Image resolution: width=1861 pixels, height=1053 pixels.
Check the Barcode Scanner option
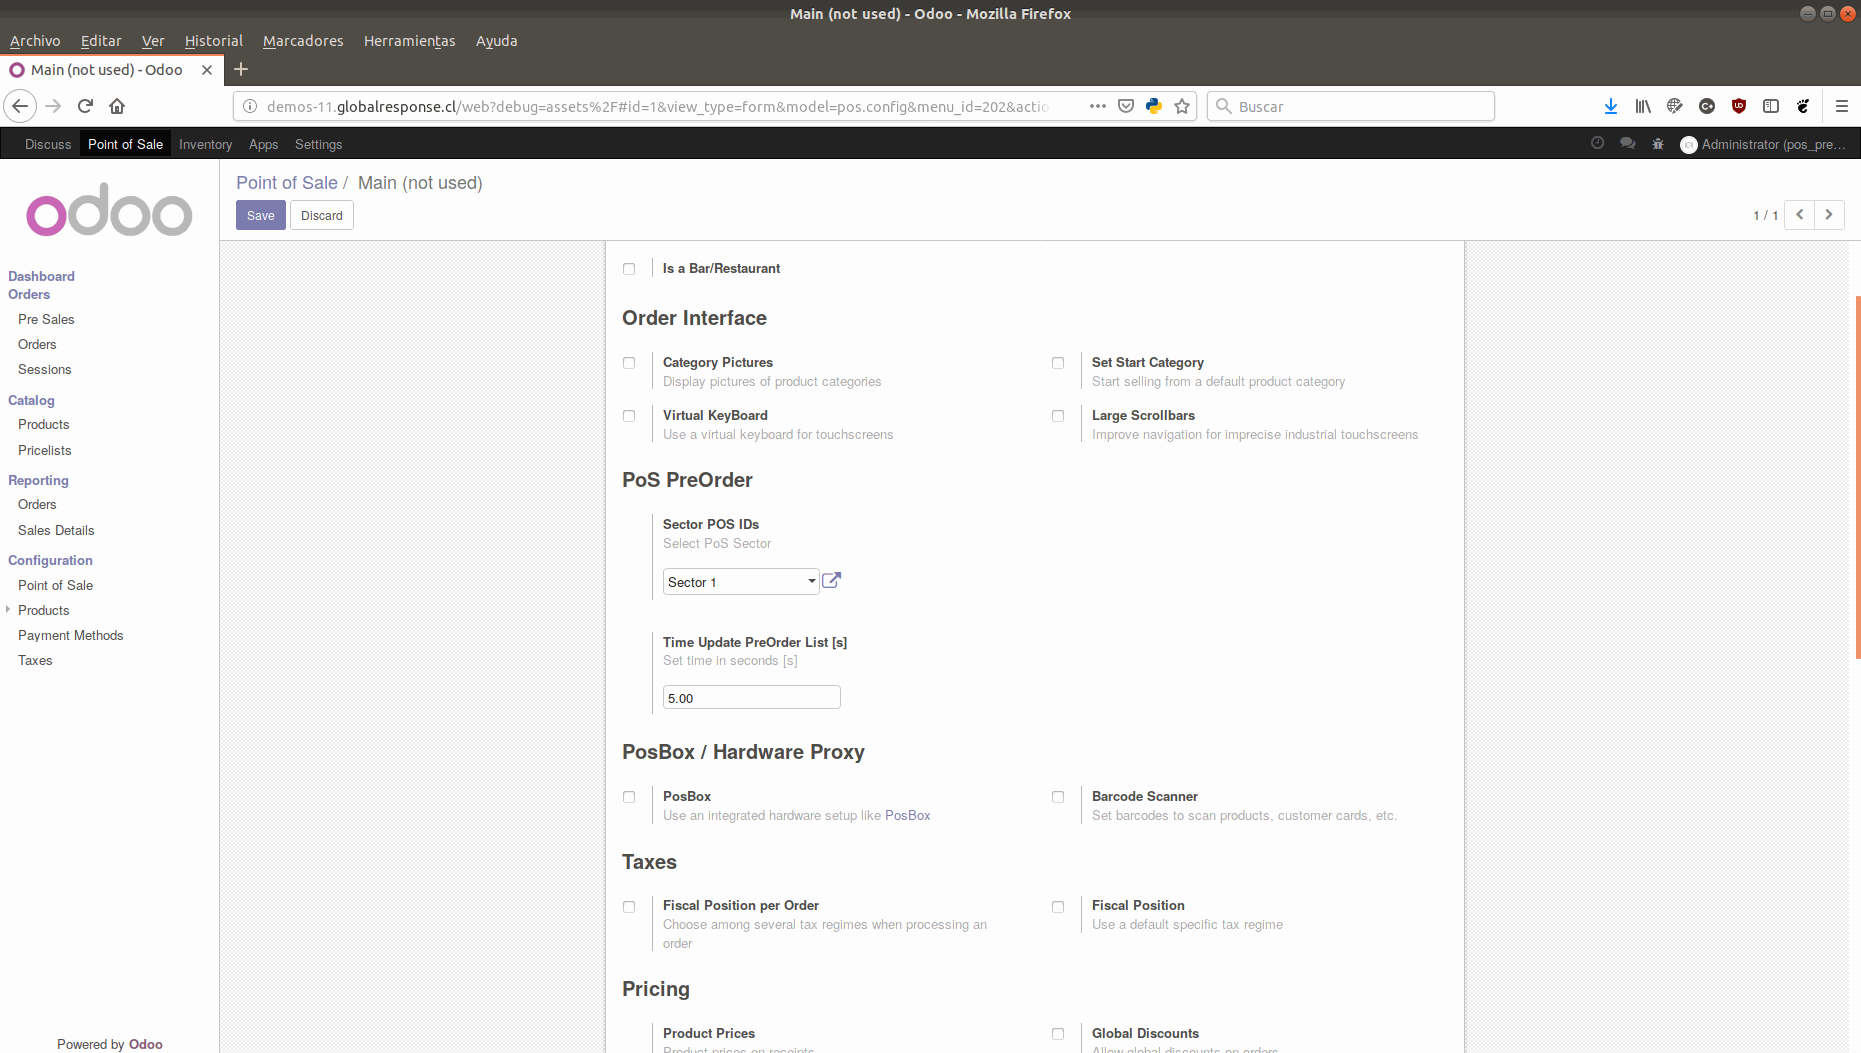tap(1058, 797)
